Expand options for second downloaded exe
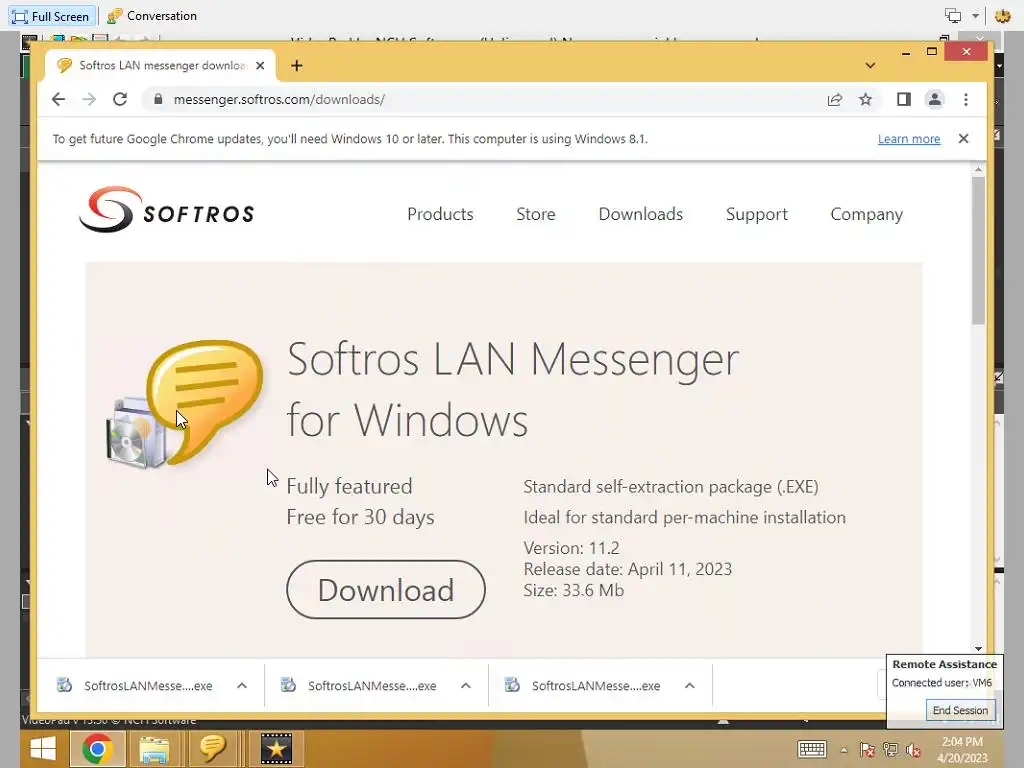1024x768 pixels. 466,686
